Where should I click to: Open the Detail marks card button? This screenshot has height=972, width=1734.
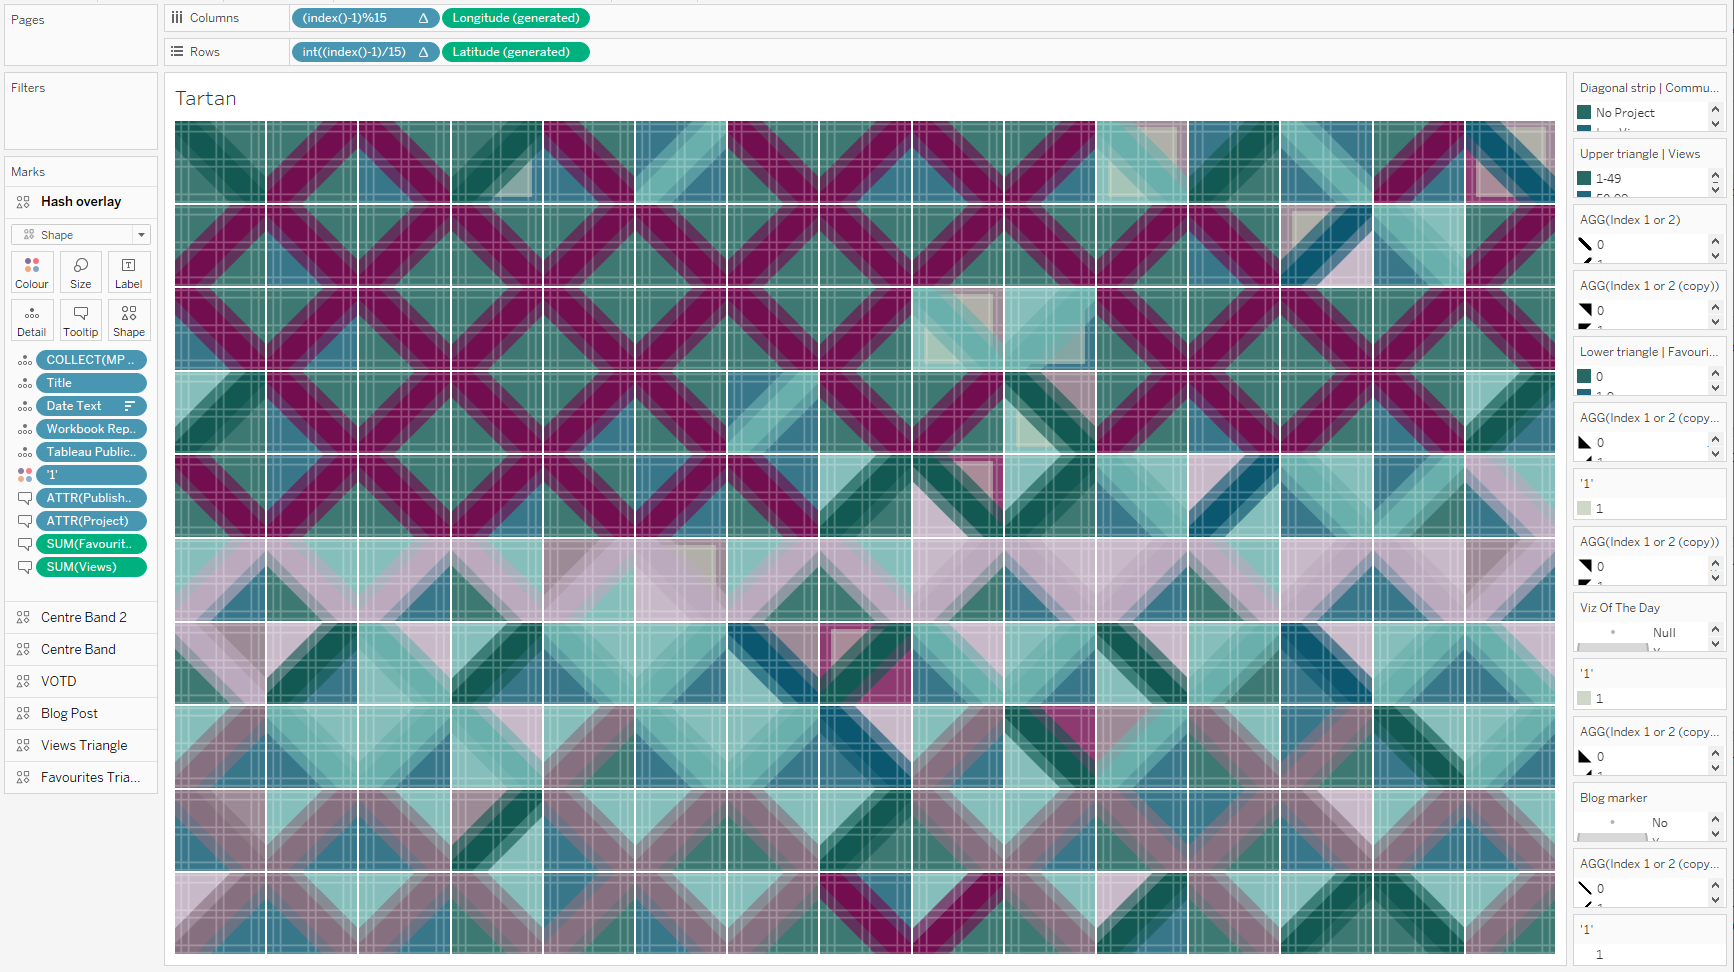32,320
